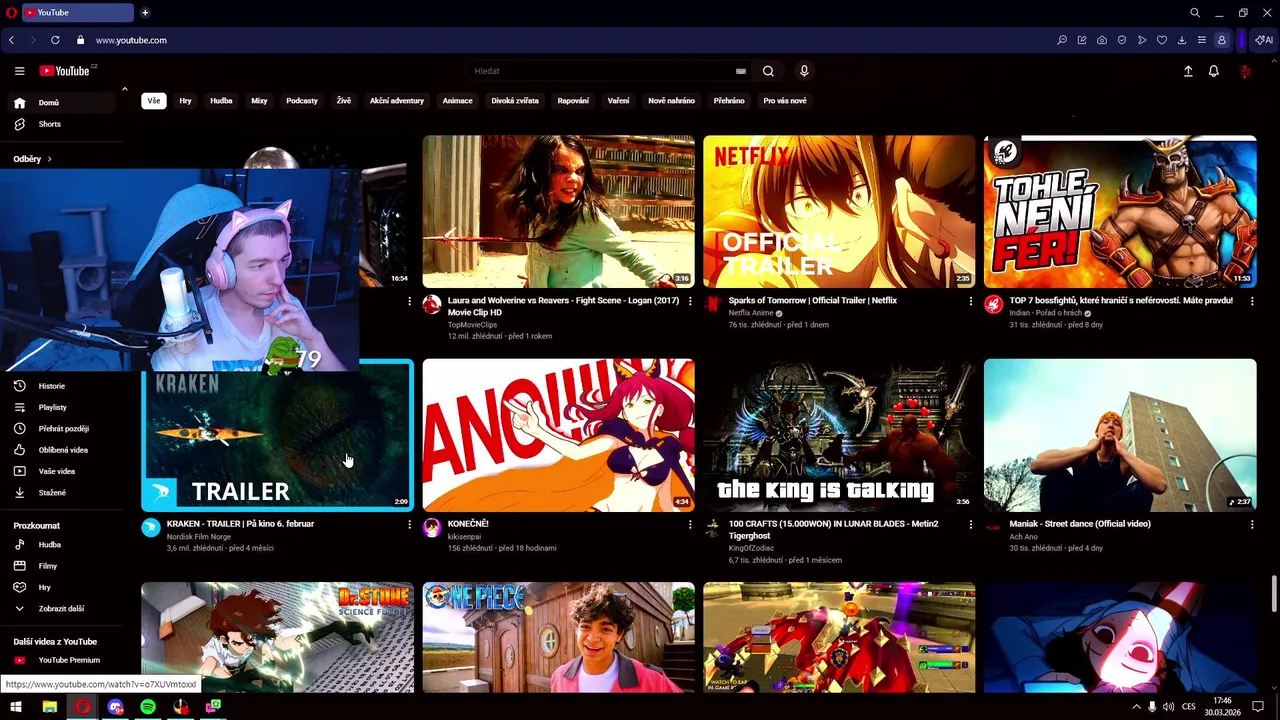Image resolution: width=1280 pixels, height=720 pixels.
Task: Open Opera Aria AI button
Action: [x=1264, y=40]
